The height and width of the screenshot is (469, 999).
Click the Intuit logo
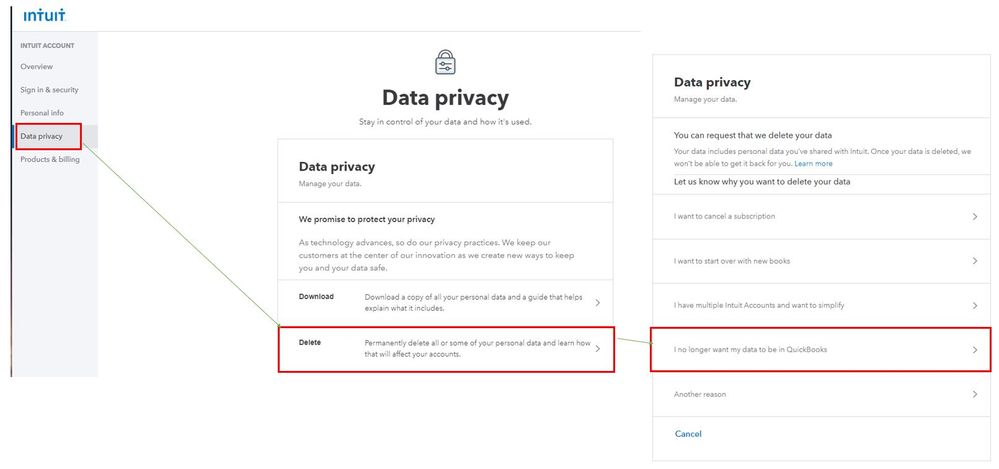coord(45,14)
